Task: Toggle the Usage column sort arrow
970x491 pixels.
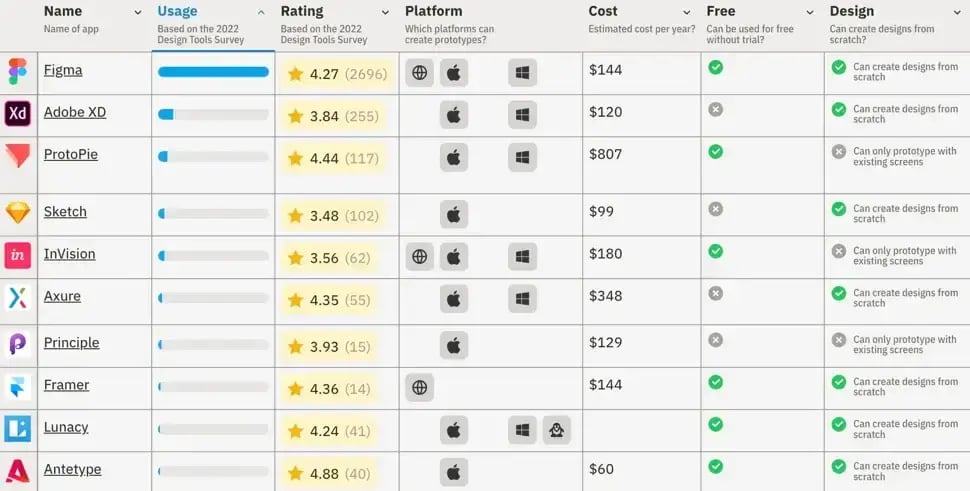Action: (261, 12)
